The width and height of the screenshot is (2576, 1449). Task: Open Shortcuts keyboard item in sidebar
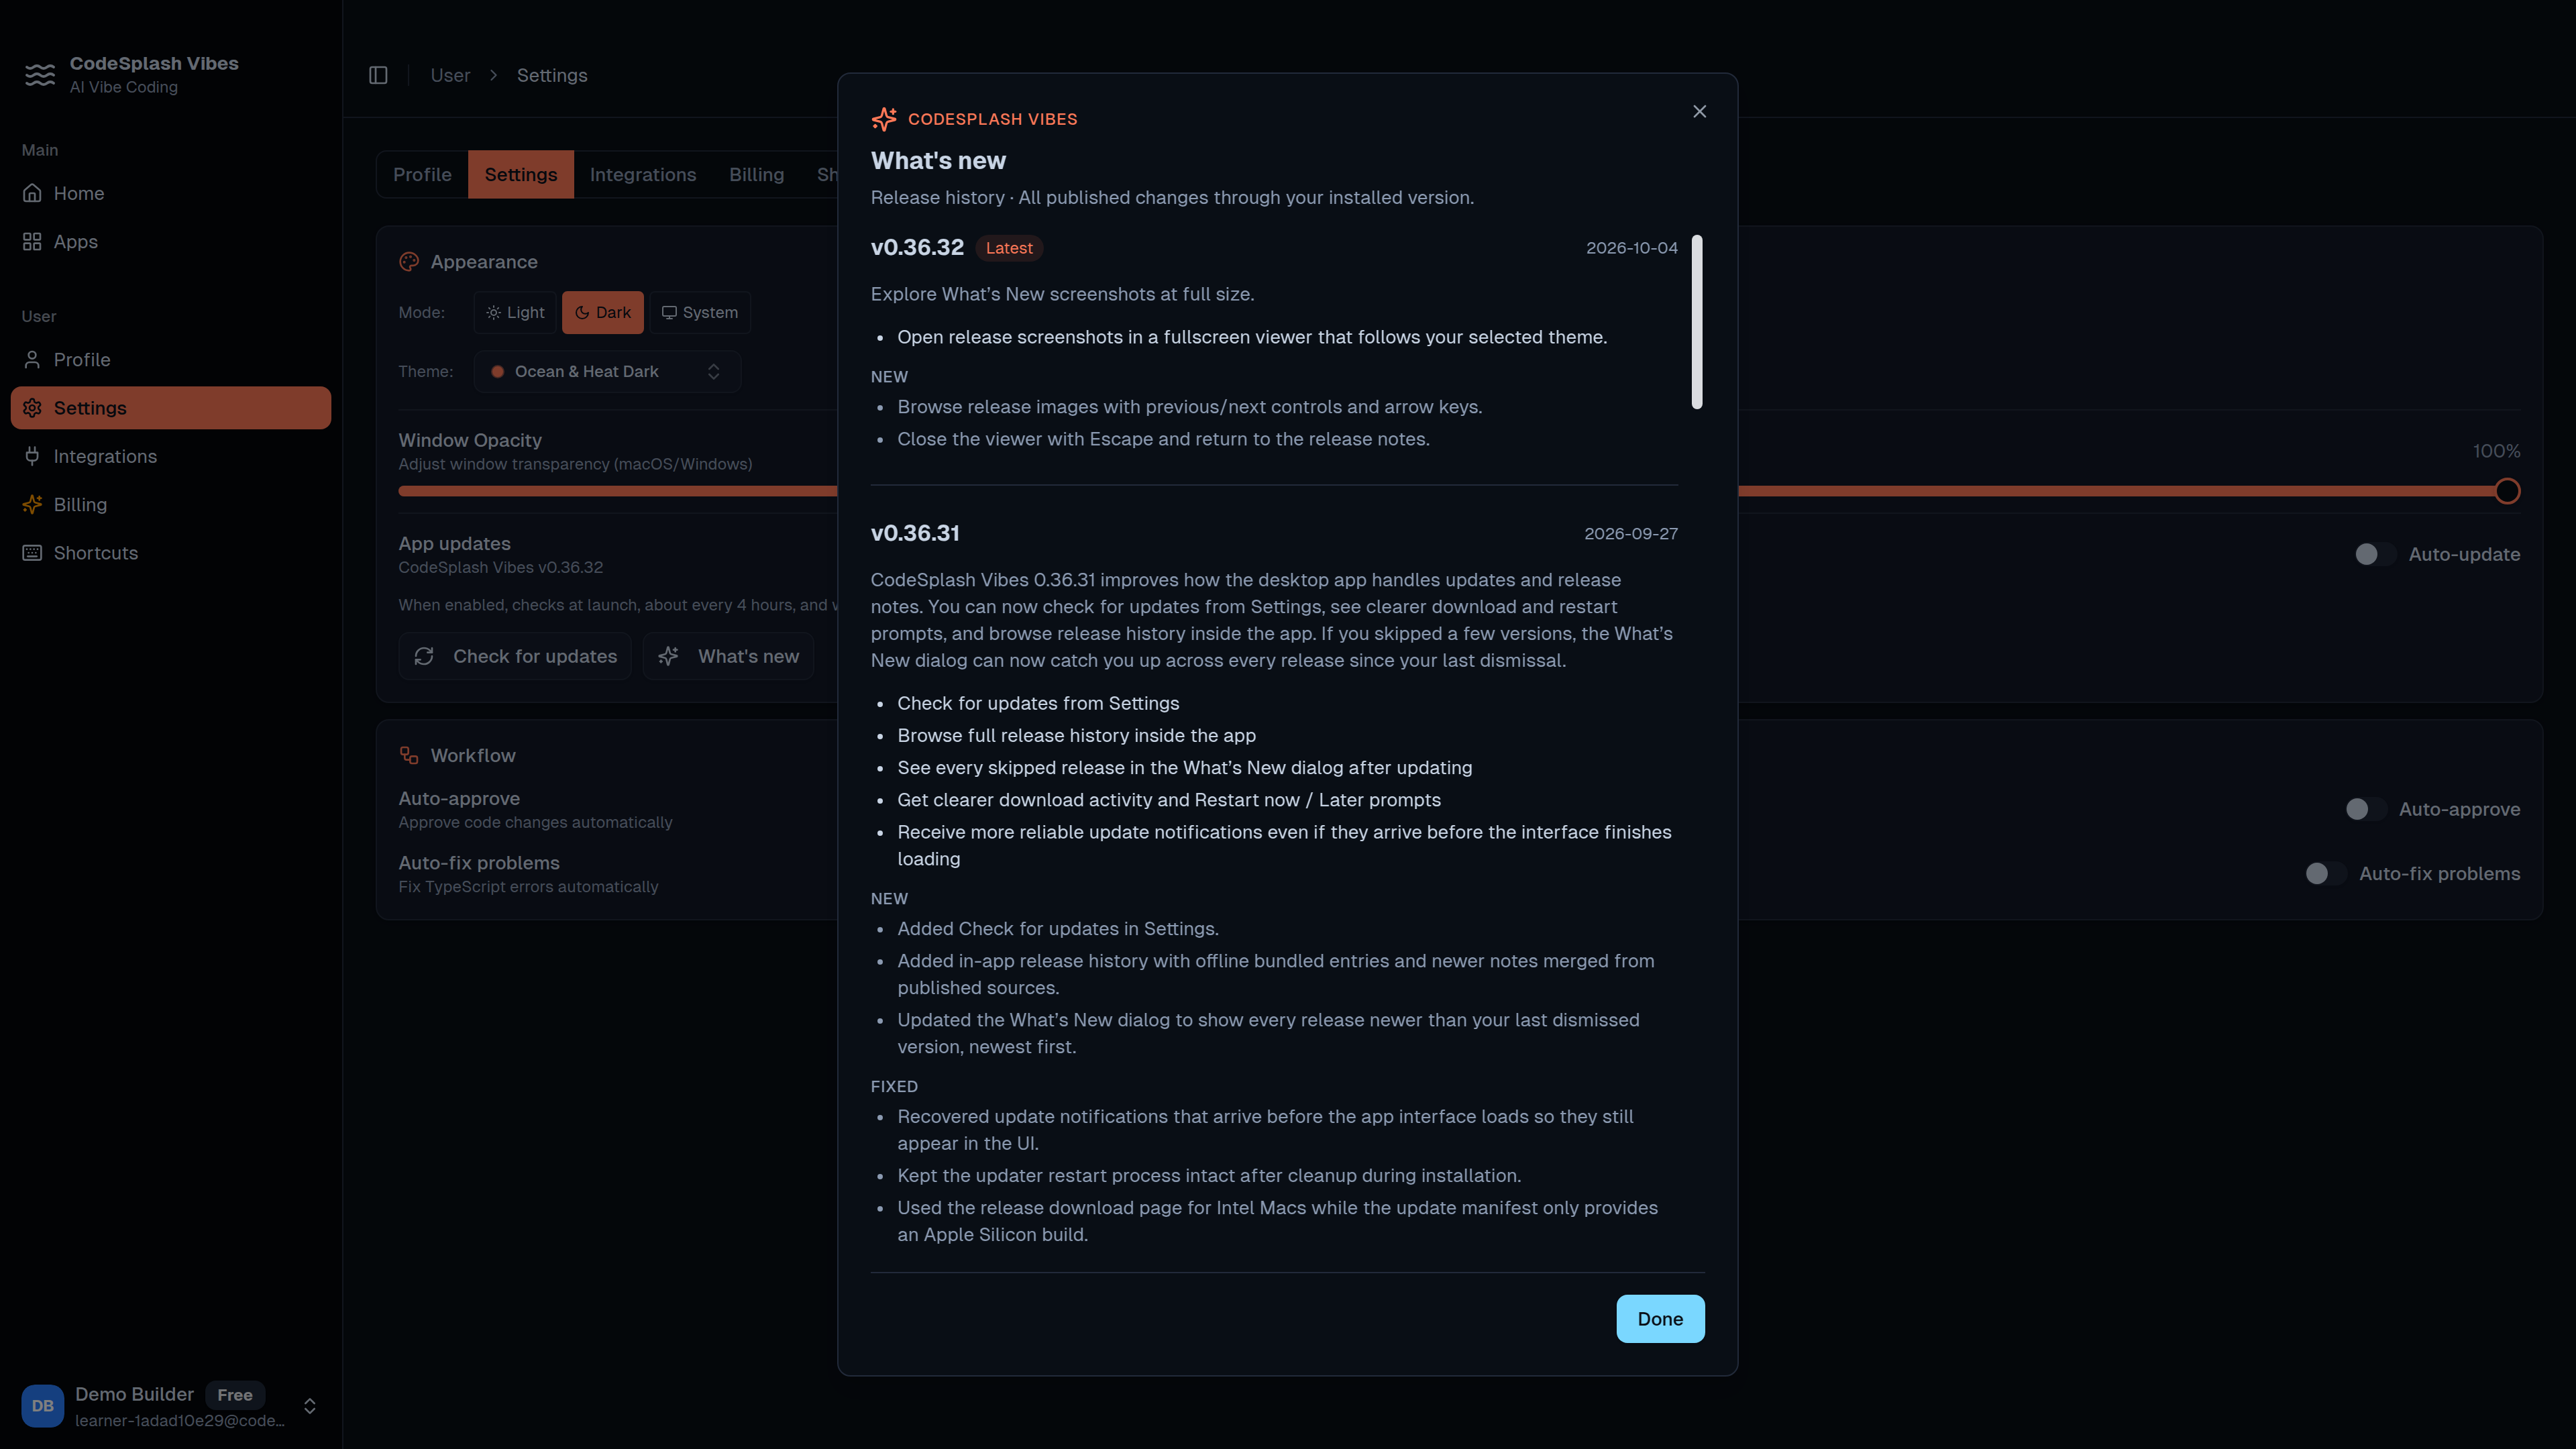pyautogui.click(x=170, y=553)
